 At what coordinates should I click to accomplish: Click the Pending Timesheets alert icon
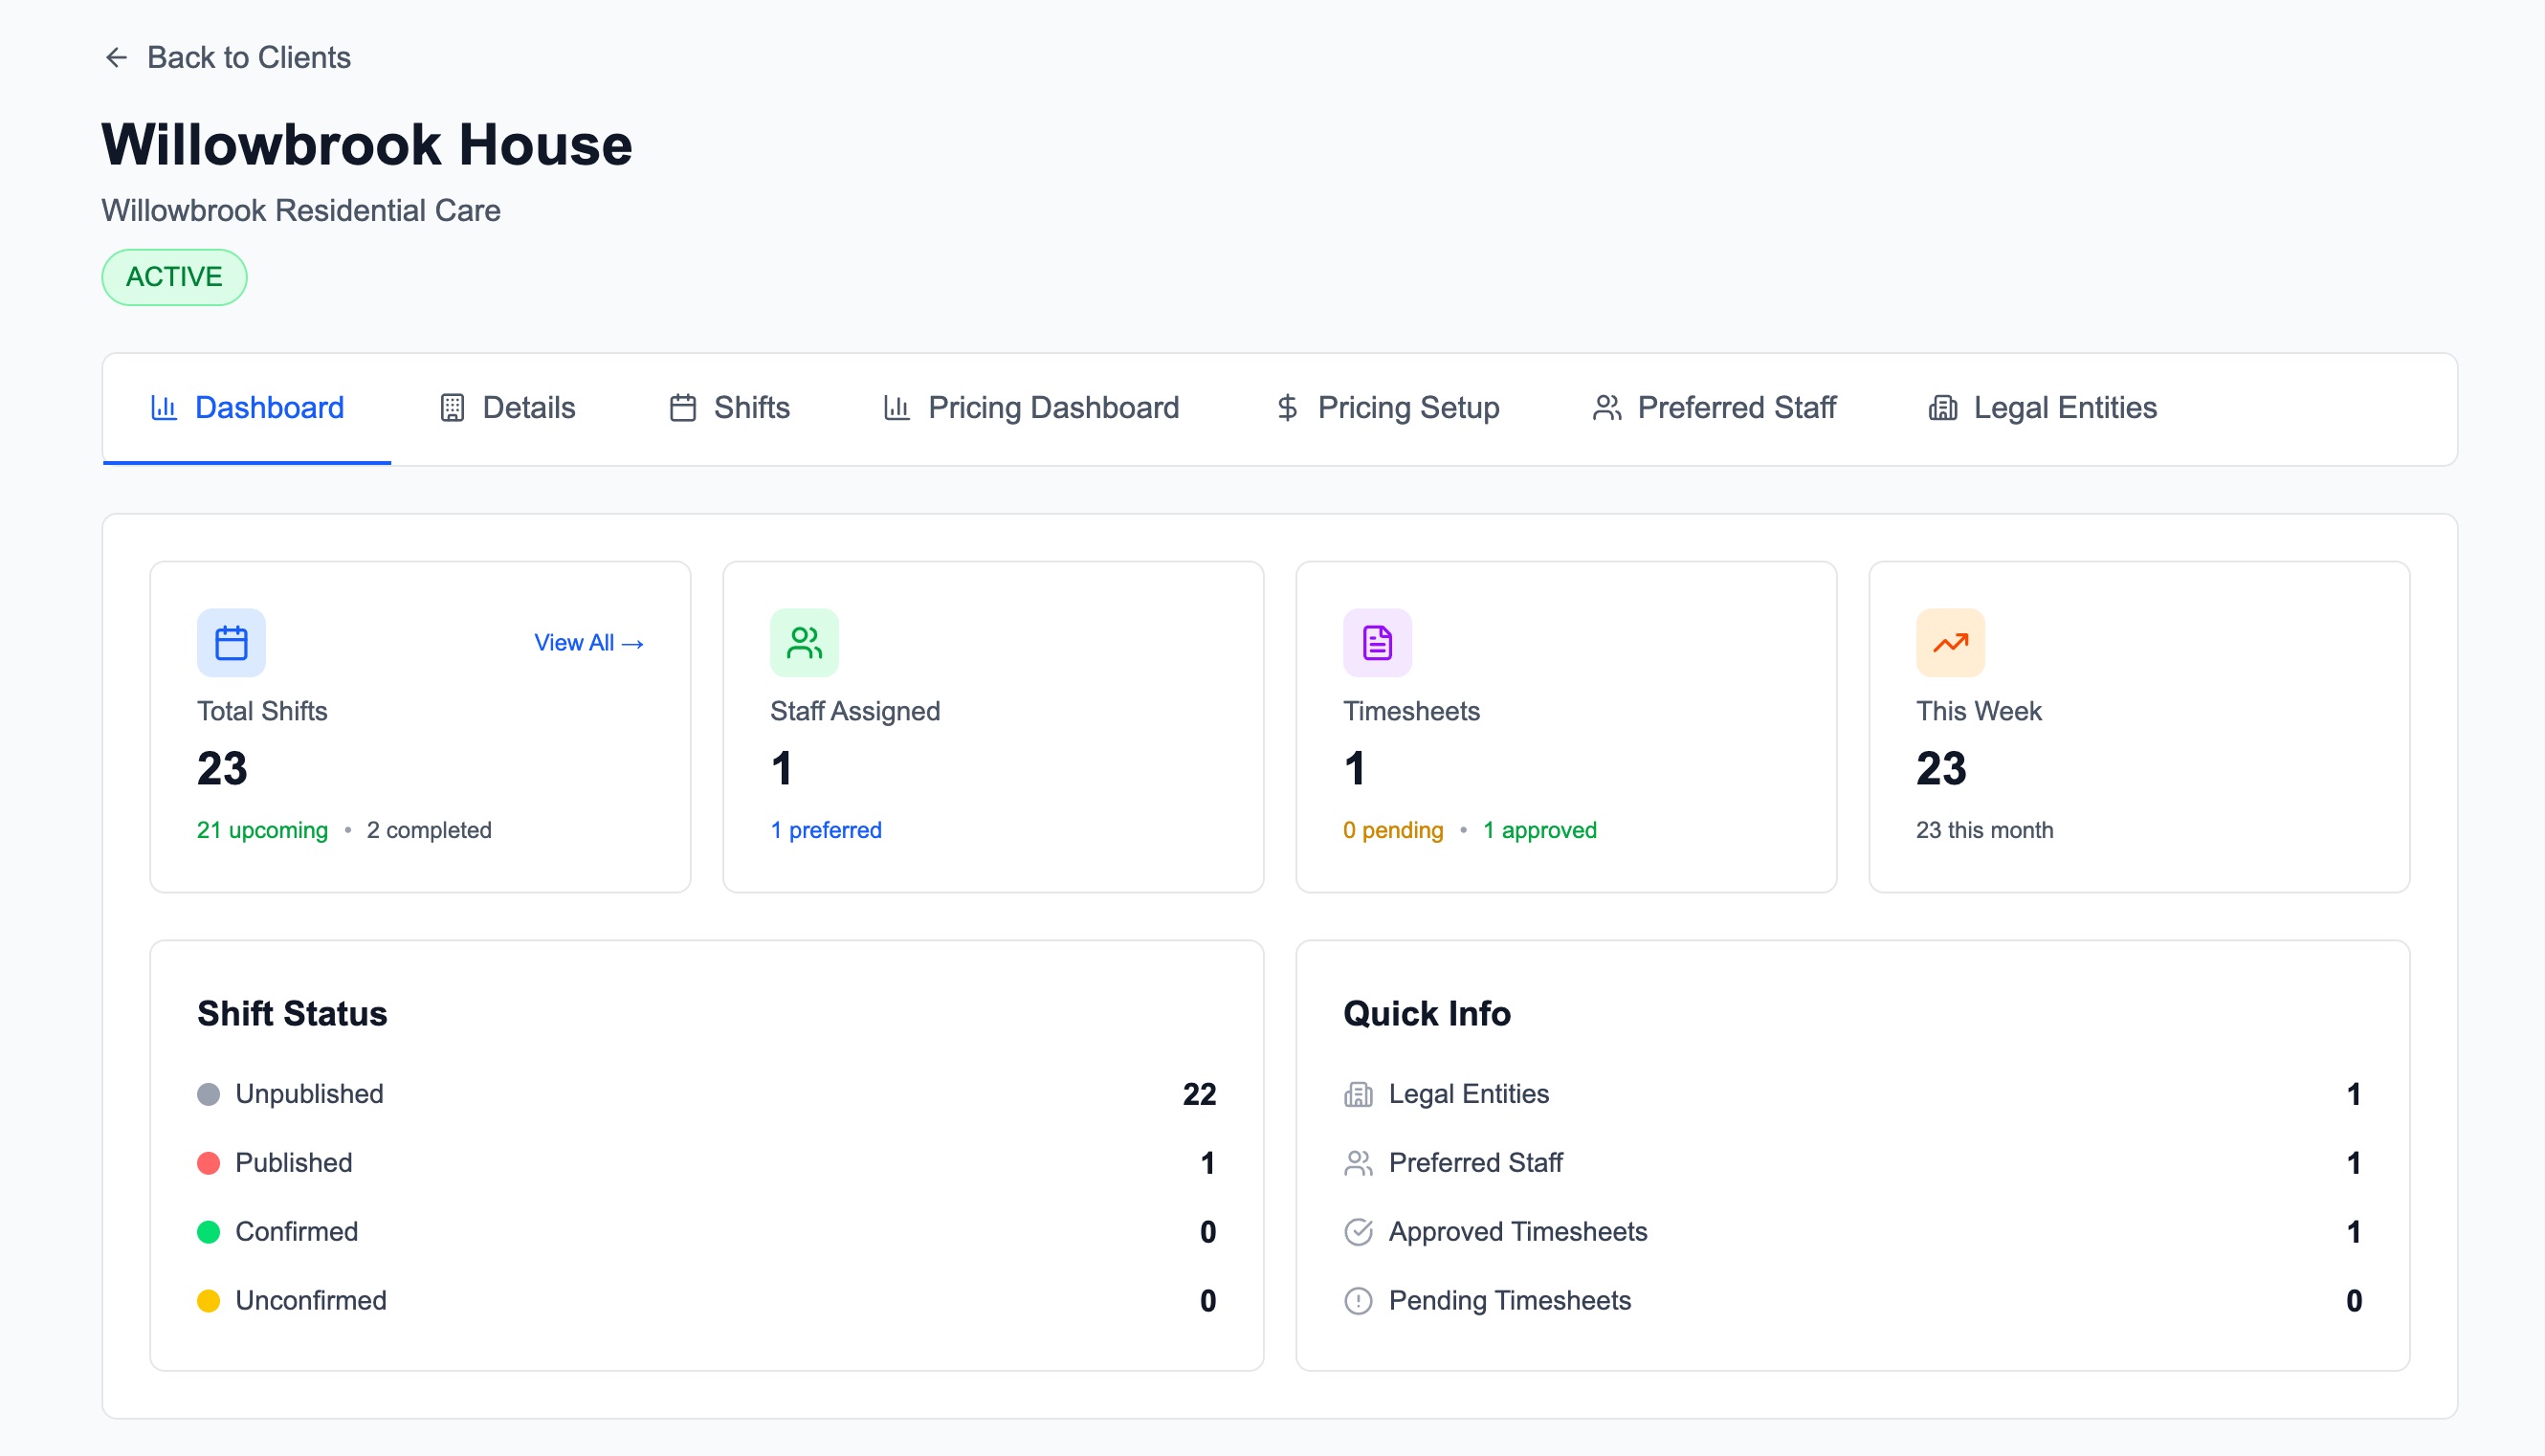(1358, 1301)
